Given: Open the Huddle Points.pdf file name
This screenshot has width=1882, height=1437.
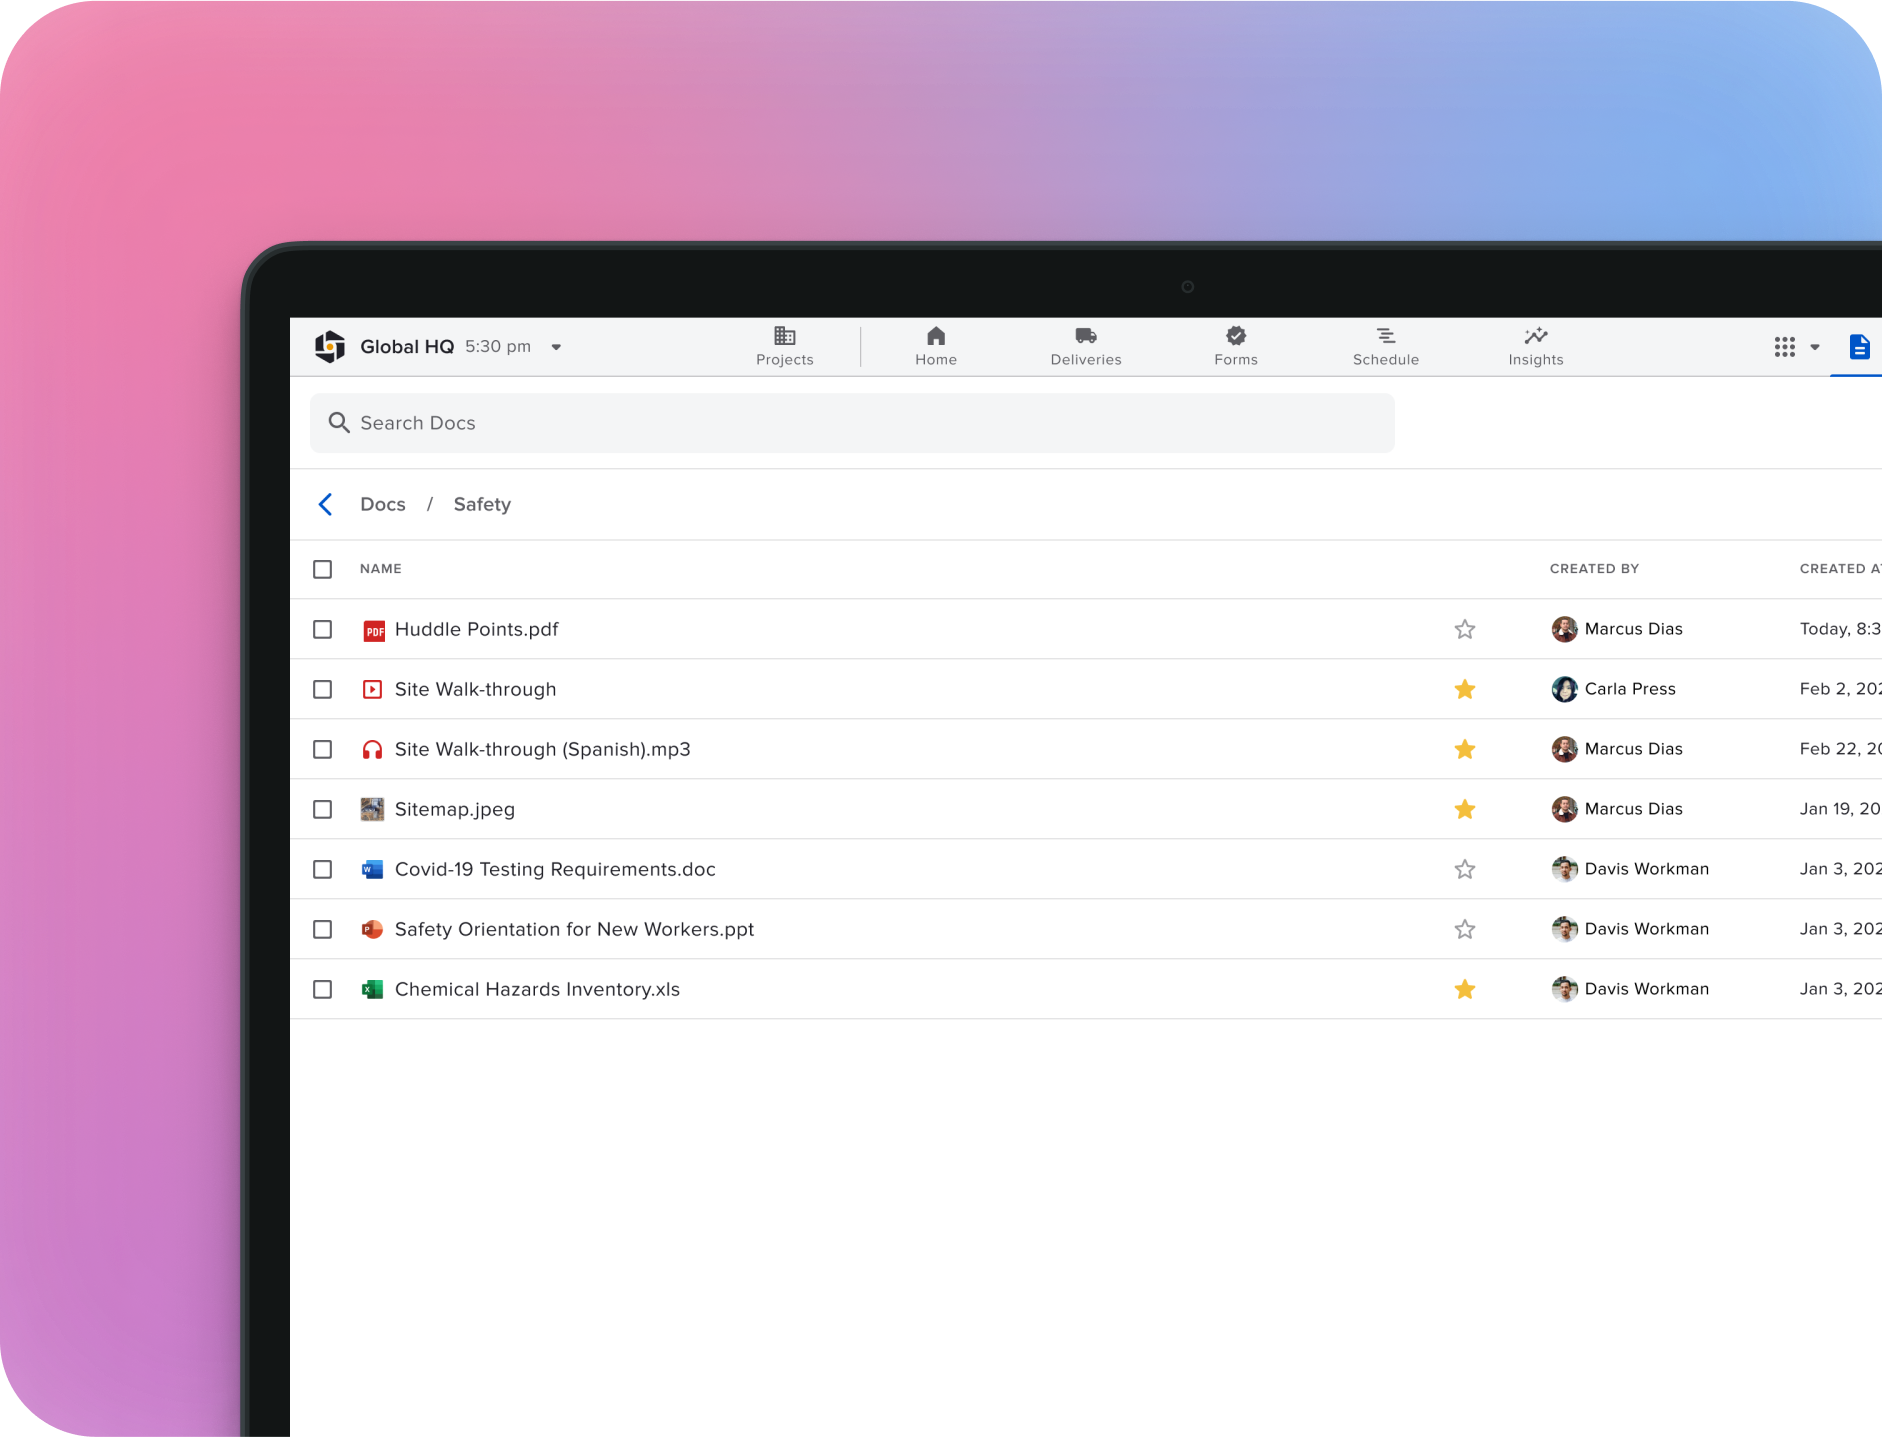Looking at the screenshot, I should pos(477,629).
